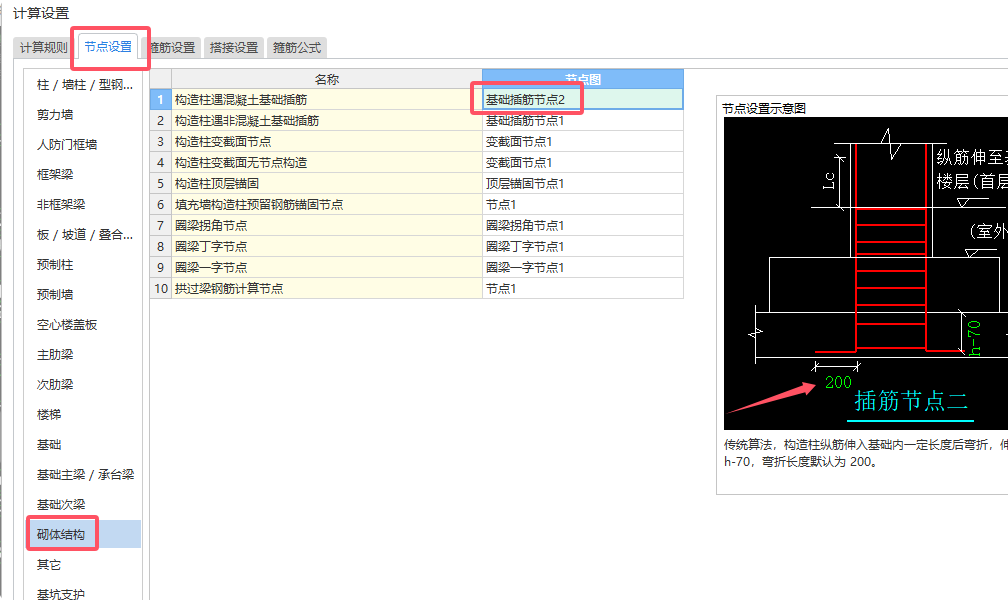Open the 圈梁一字节点1 cell

(x=582, y=268)
